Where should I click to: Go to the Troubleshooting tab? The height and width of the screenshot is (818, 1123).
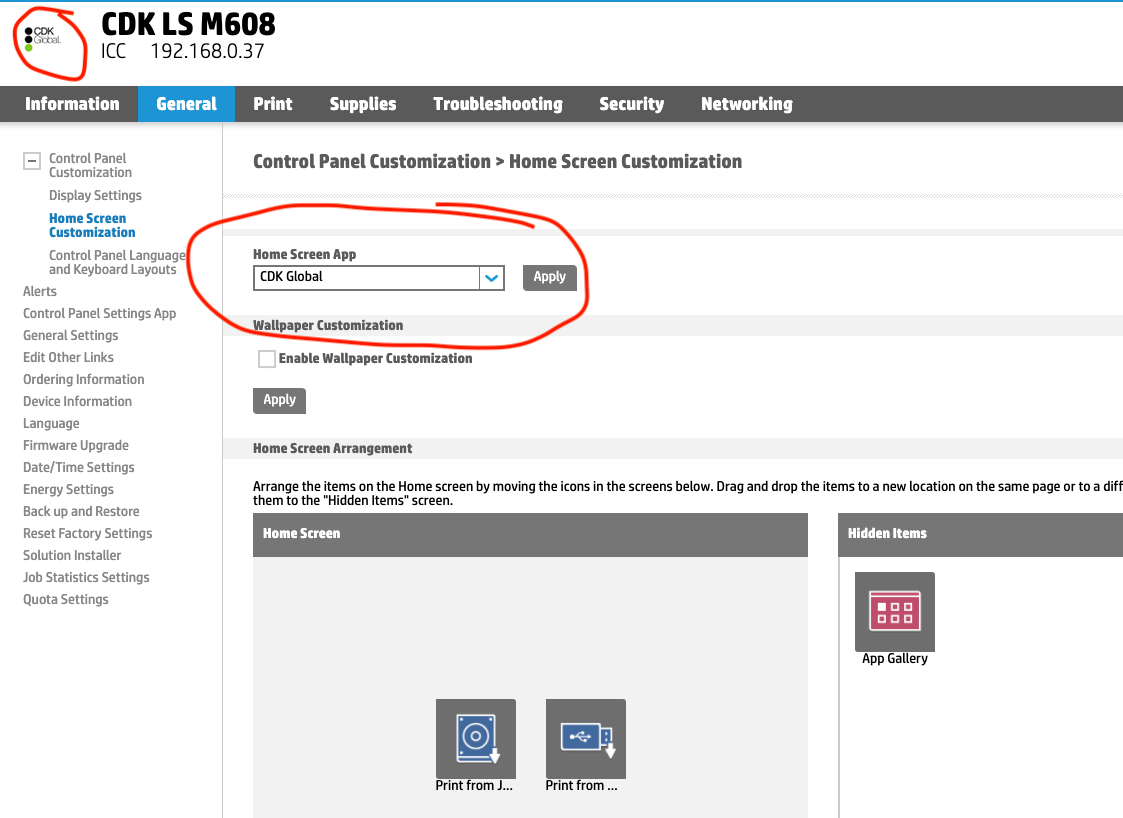(x=498, y=104)
